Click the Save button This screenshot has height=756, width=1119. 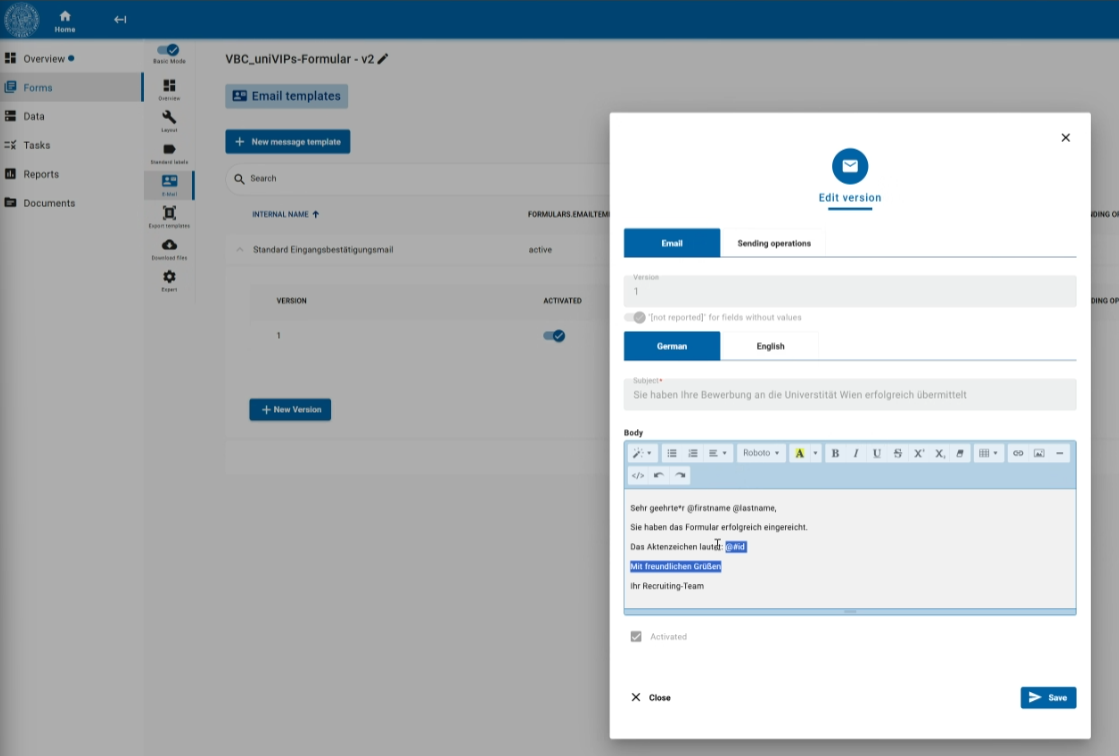(x=1048, y=697)
